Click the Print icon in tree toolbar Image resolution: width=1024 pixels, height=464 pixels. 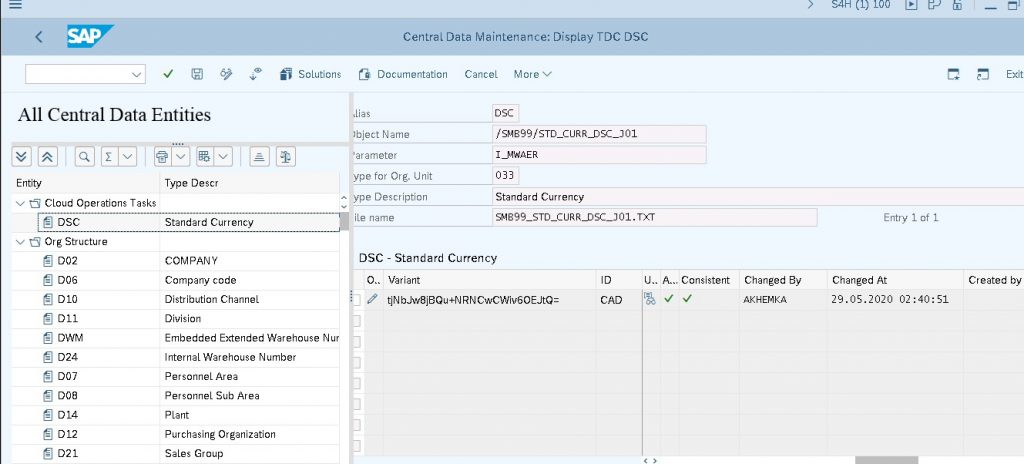pos(162,157)
